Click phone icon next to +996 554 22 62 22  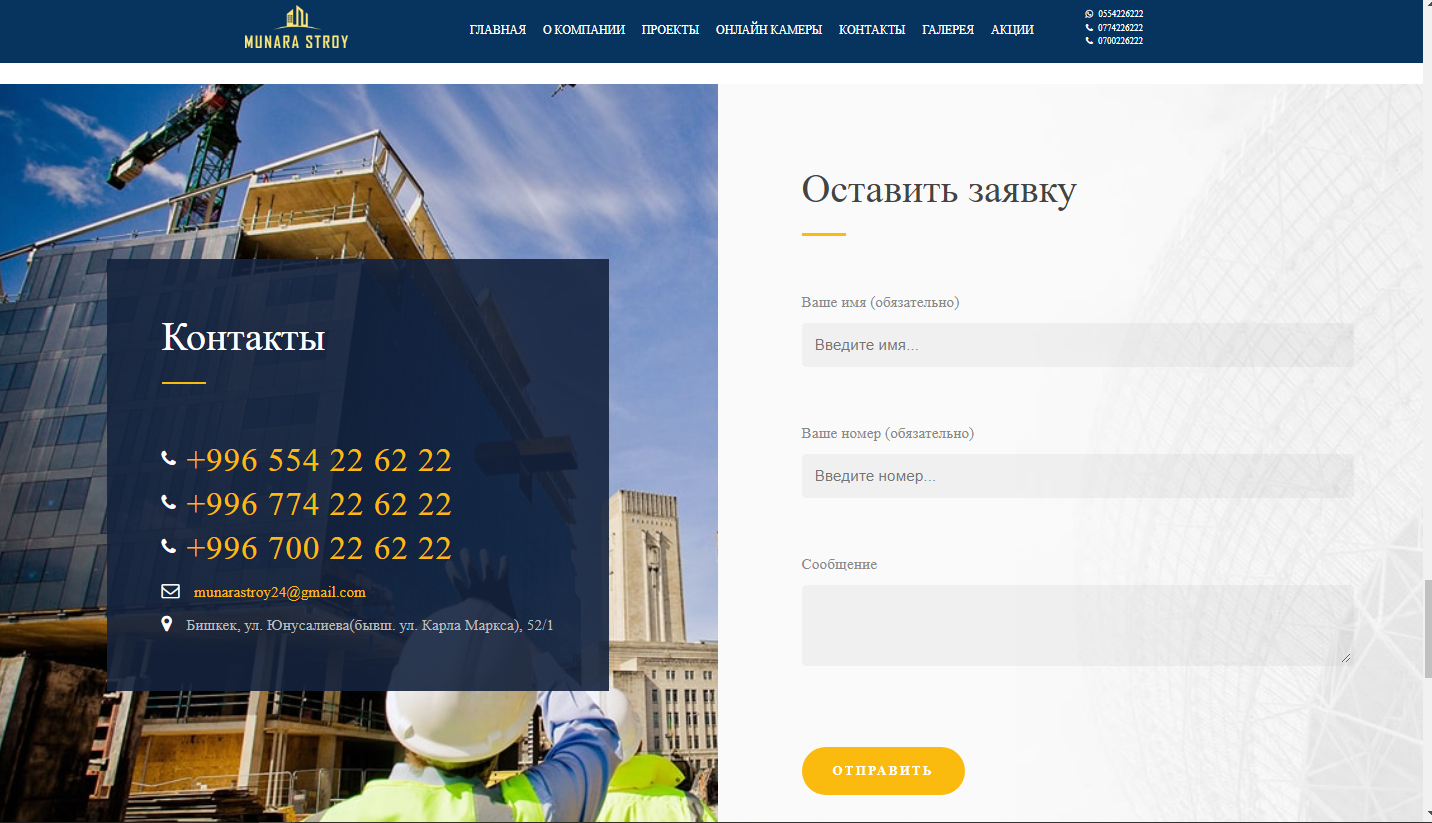pyautogui.click(x=168, y=458)
